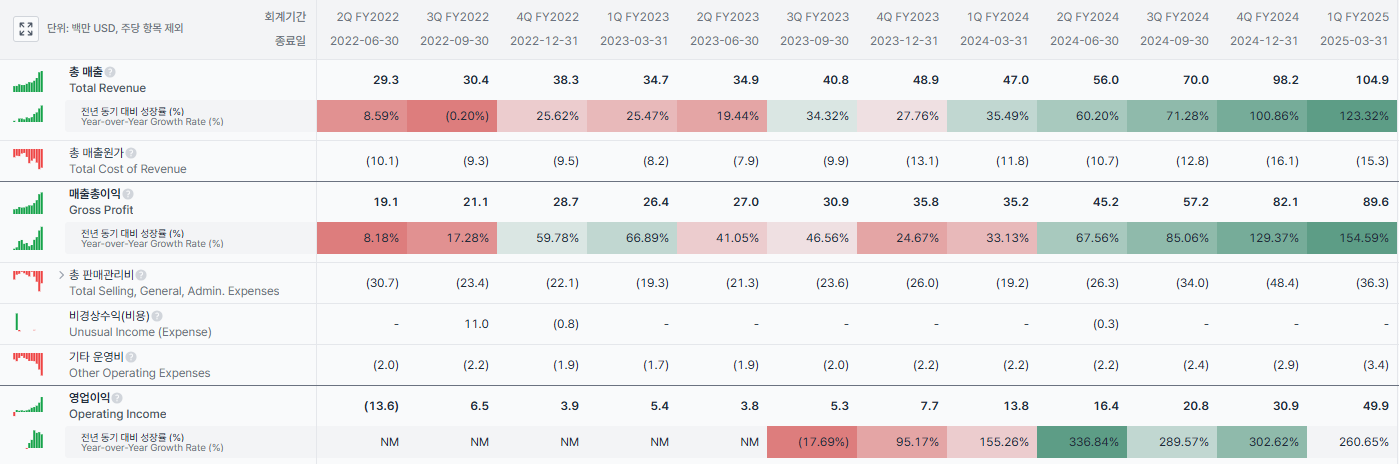1399x464 pixels.
Task: Click the red (17.69%) operating income growth cell
Action: (812, 442)
